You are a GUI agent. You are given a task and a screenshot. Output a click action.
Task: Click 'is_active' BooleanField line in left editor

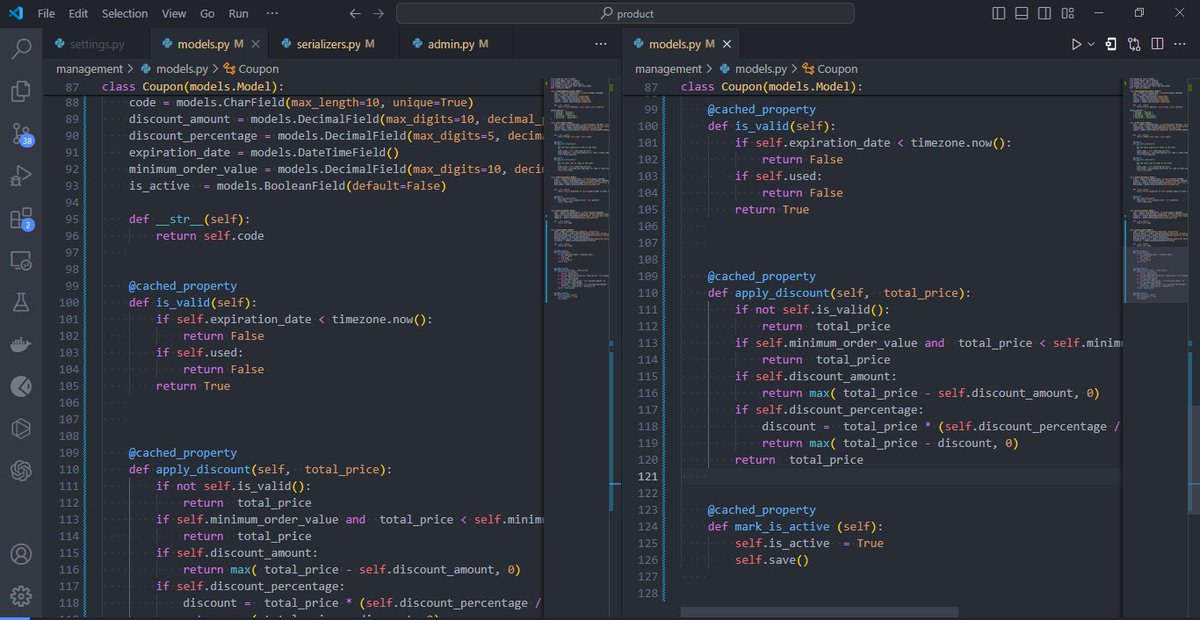coord(287,186)
